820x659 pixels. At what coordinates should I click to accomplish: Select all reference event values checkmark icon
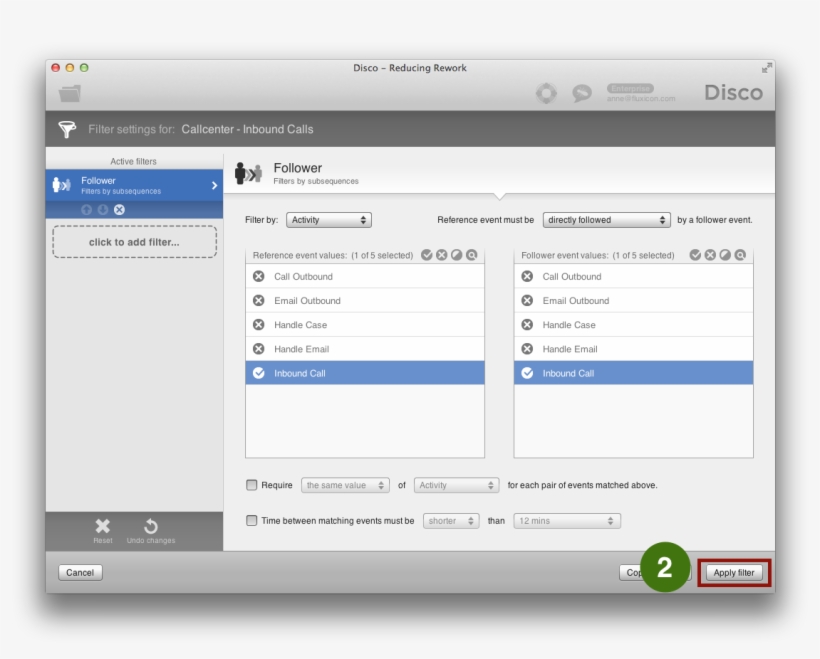[x=427, y=255]
